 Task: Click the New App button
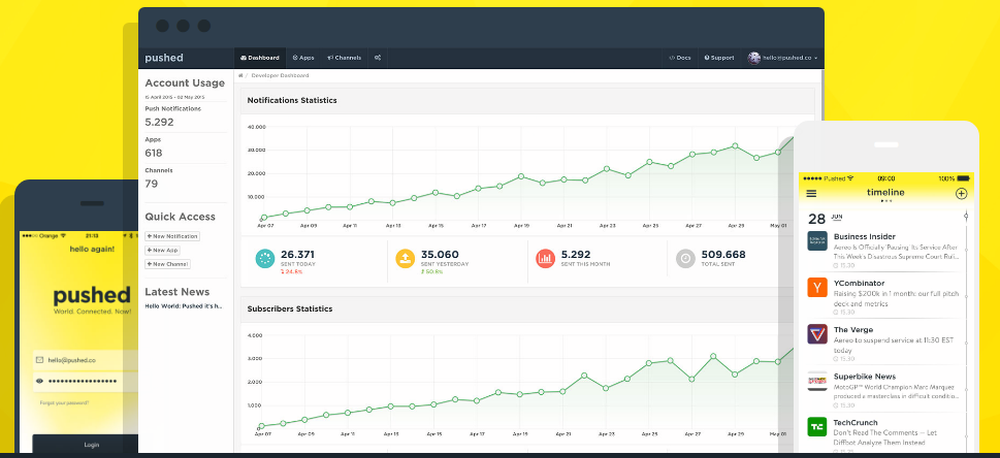point(163,250)
